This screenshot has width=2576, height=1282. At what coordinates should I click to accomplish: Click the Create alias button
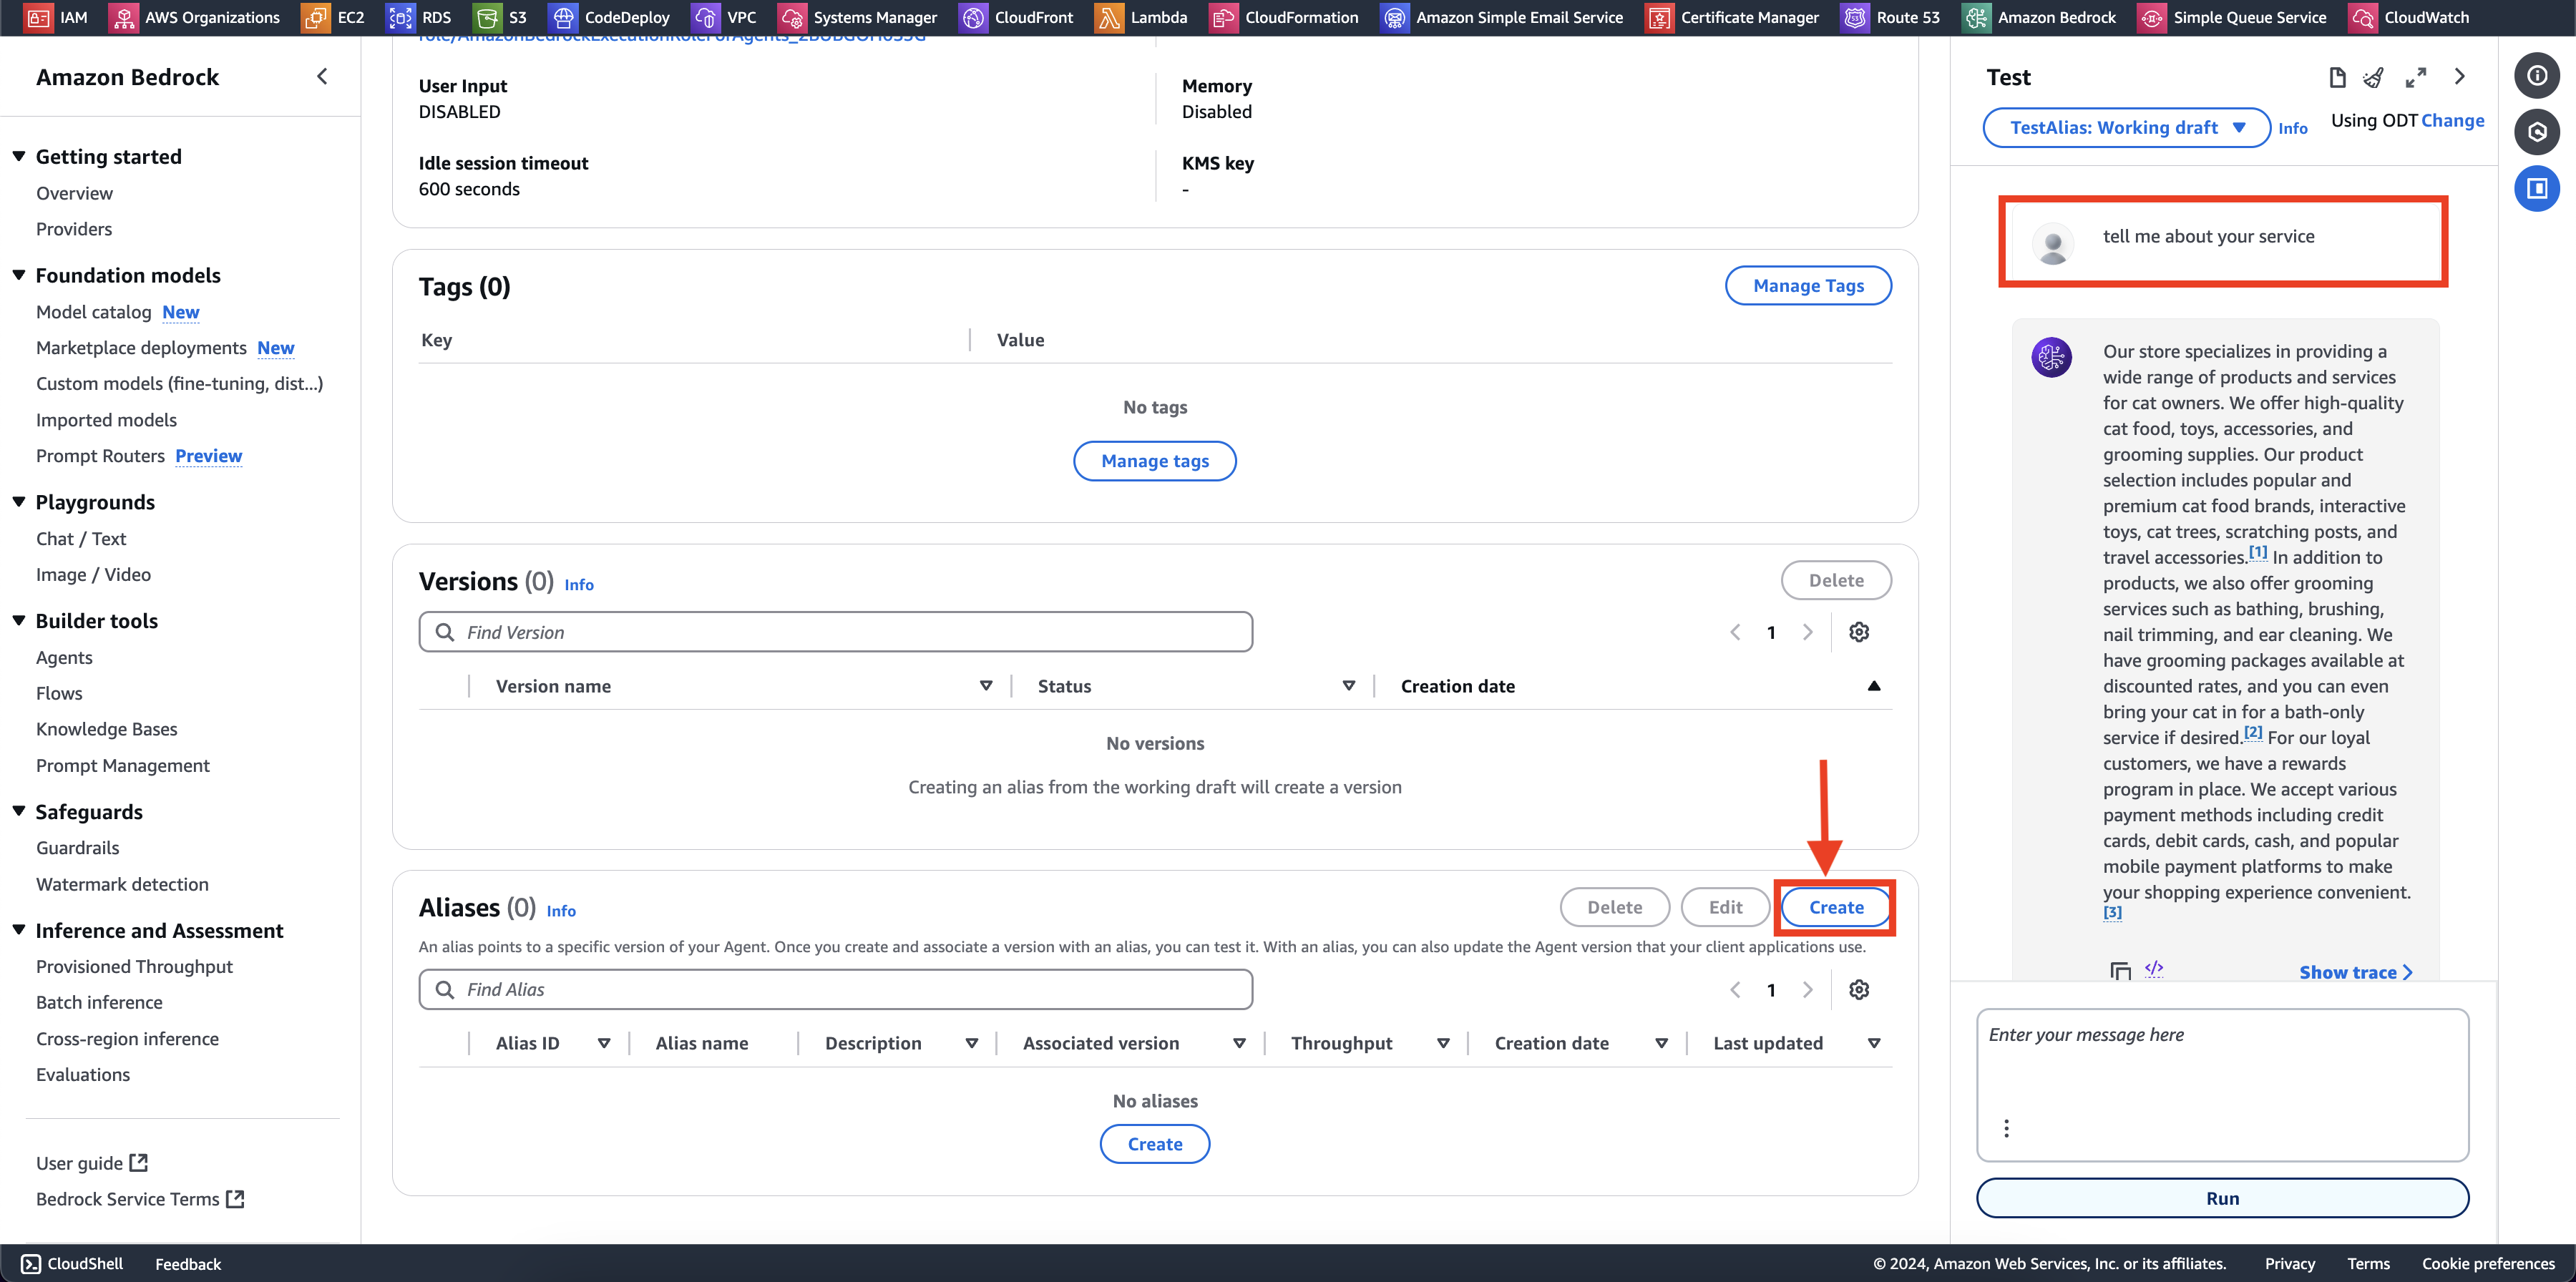(1837, 906)
